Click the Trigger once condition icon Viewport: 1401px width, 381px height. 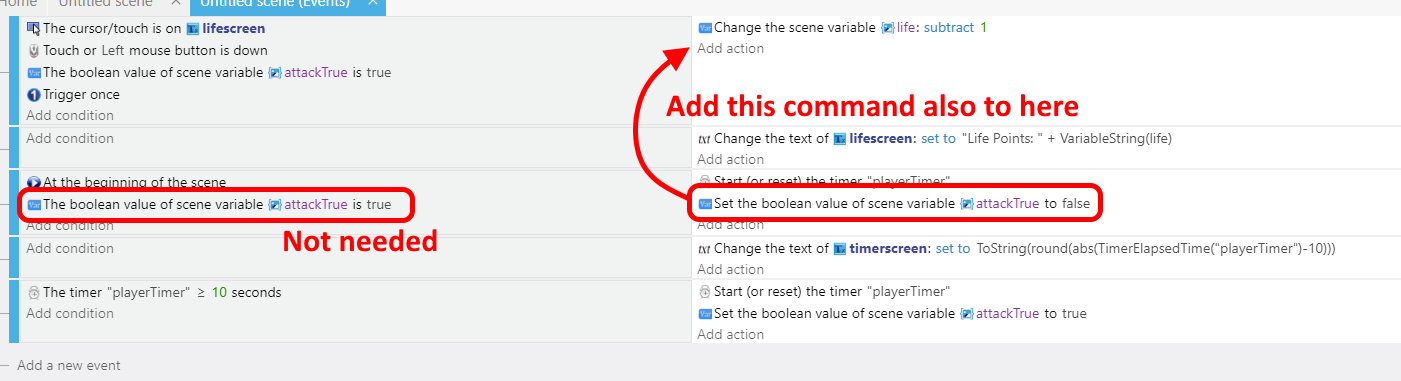[x=34, y=94]
